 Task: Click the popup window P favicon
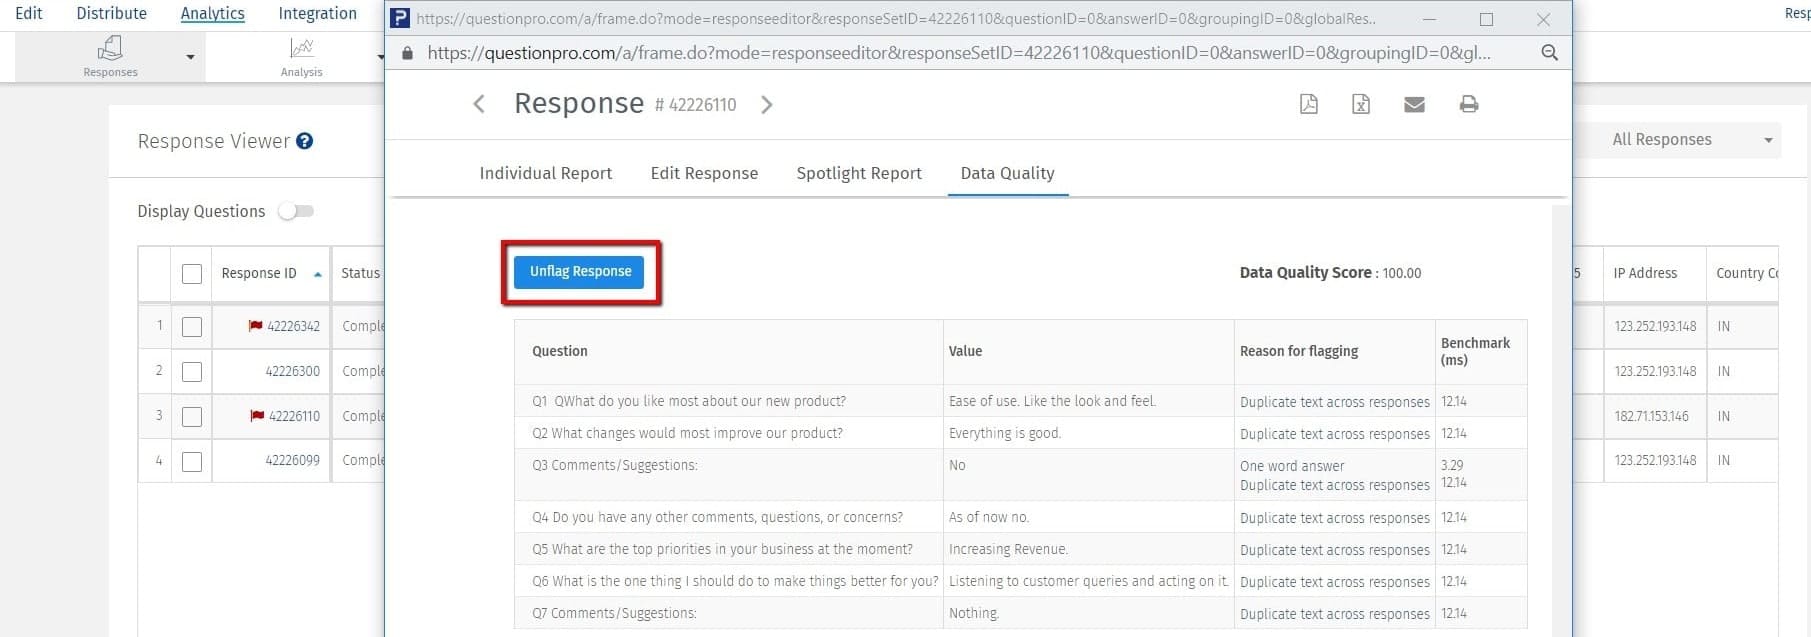400,18
